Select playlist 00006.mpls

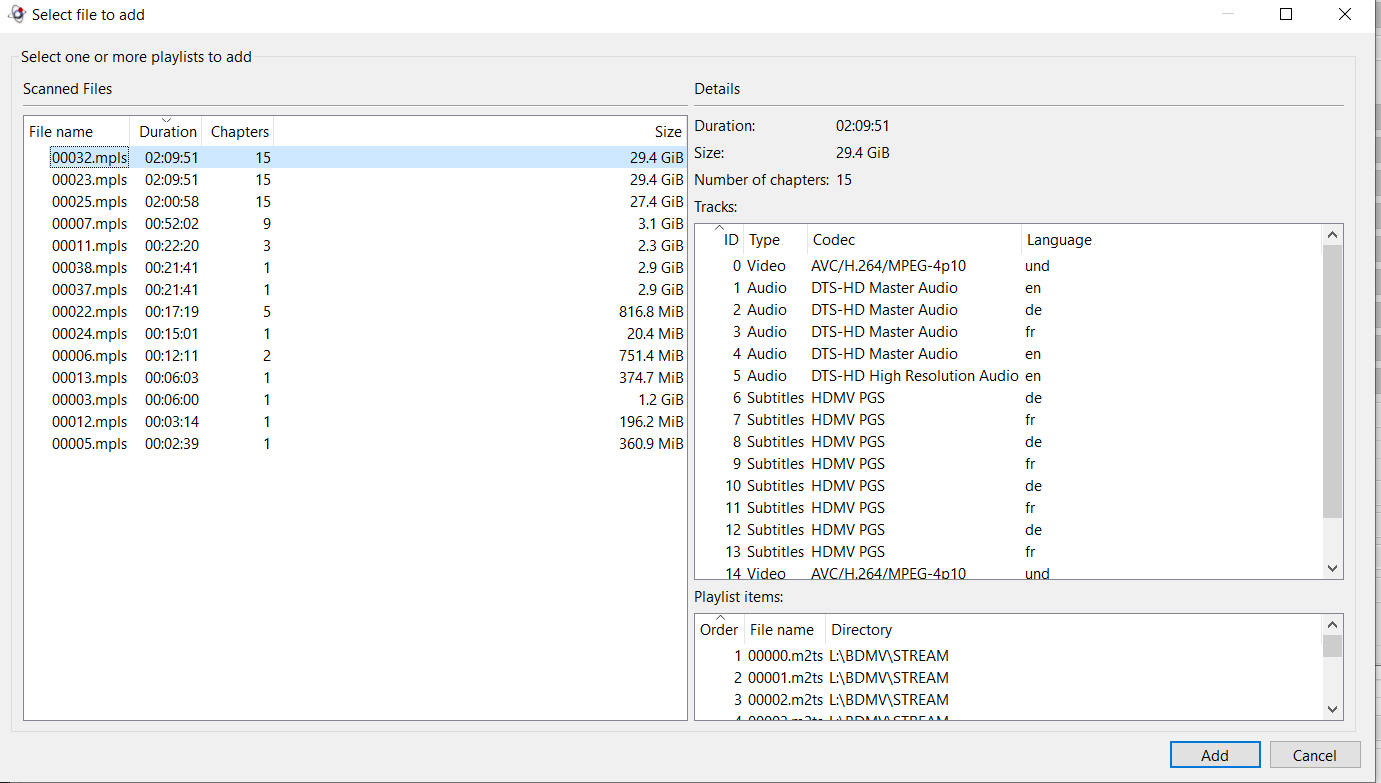click(355, 356)
